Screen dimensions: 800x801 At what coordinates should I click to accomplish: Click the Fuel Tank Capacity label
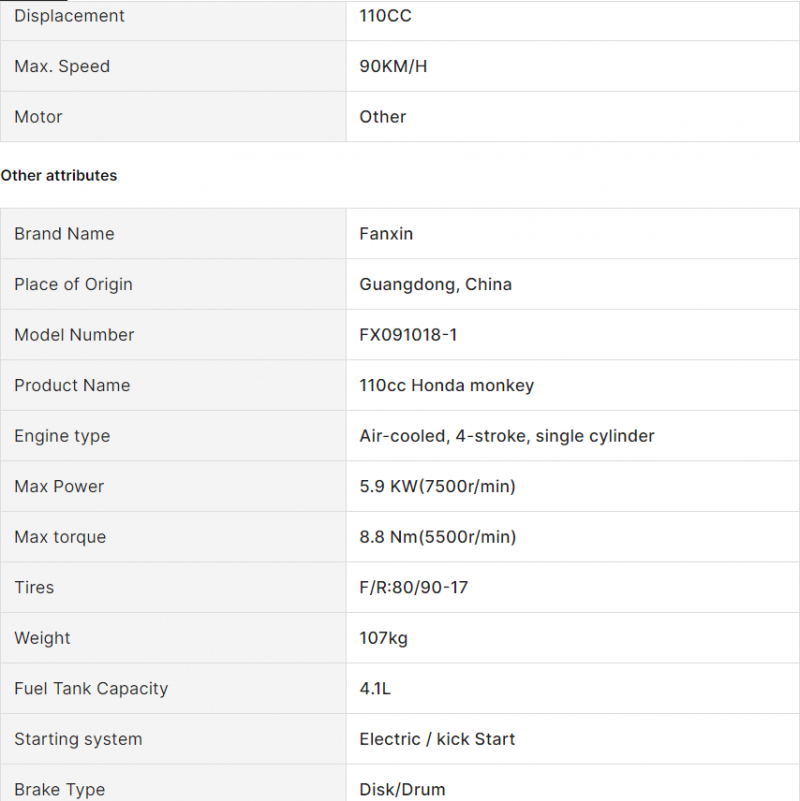coord(91,689)
